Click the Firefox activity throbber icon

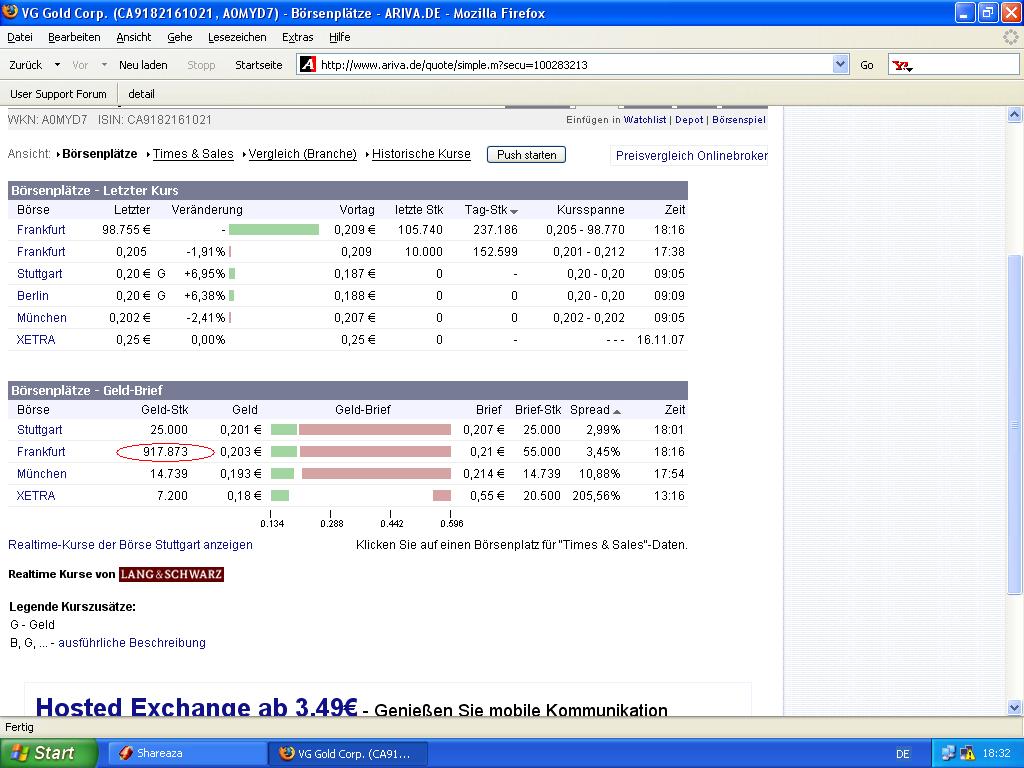[1010, 38]
